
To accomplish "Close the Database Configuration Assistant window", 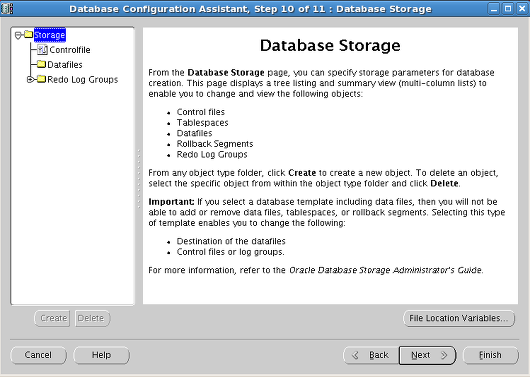I will coord(522,8).
